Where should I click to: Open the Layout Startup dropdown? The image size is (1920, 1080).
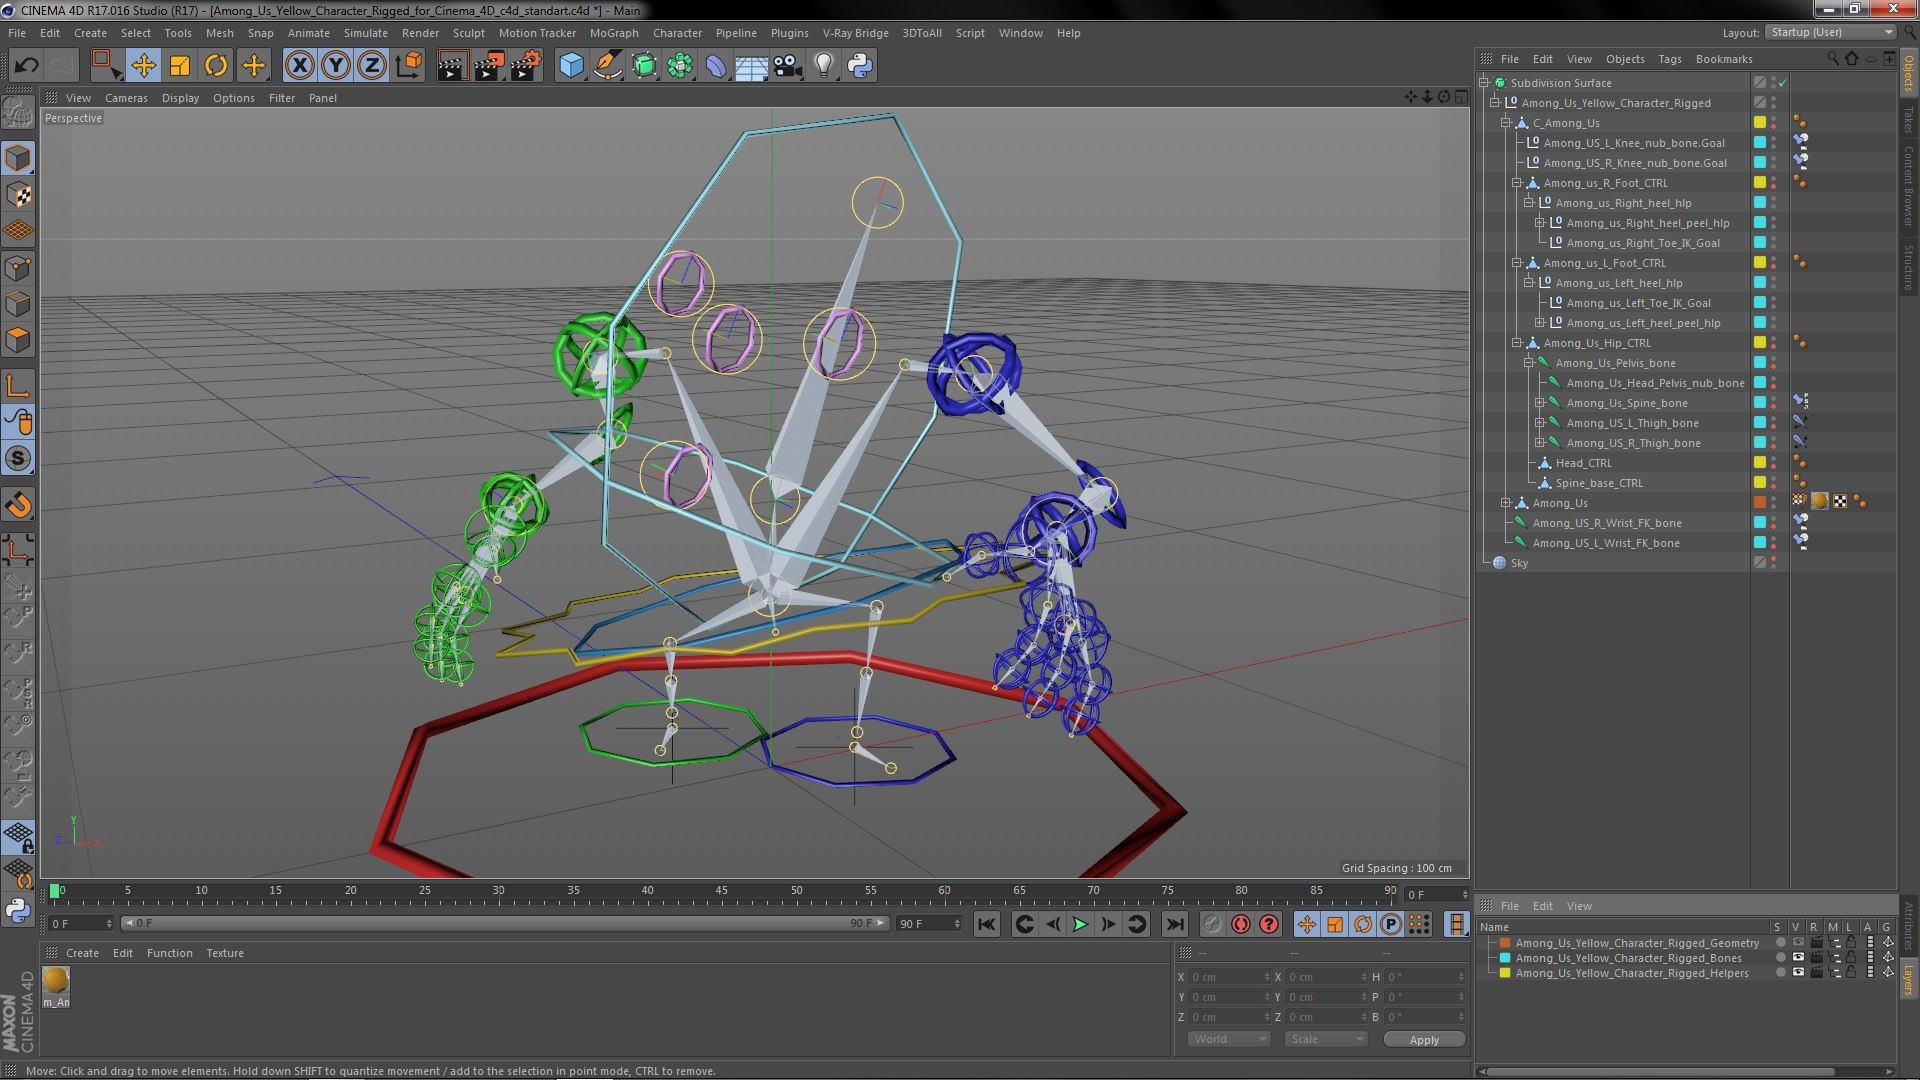click(1830, 32)
